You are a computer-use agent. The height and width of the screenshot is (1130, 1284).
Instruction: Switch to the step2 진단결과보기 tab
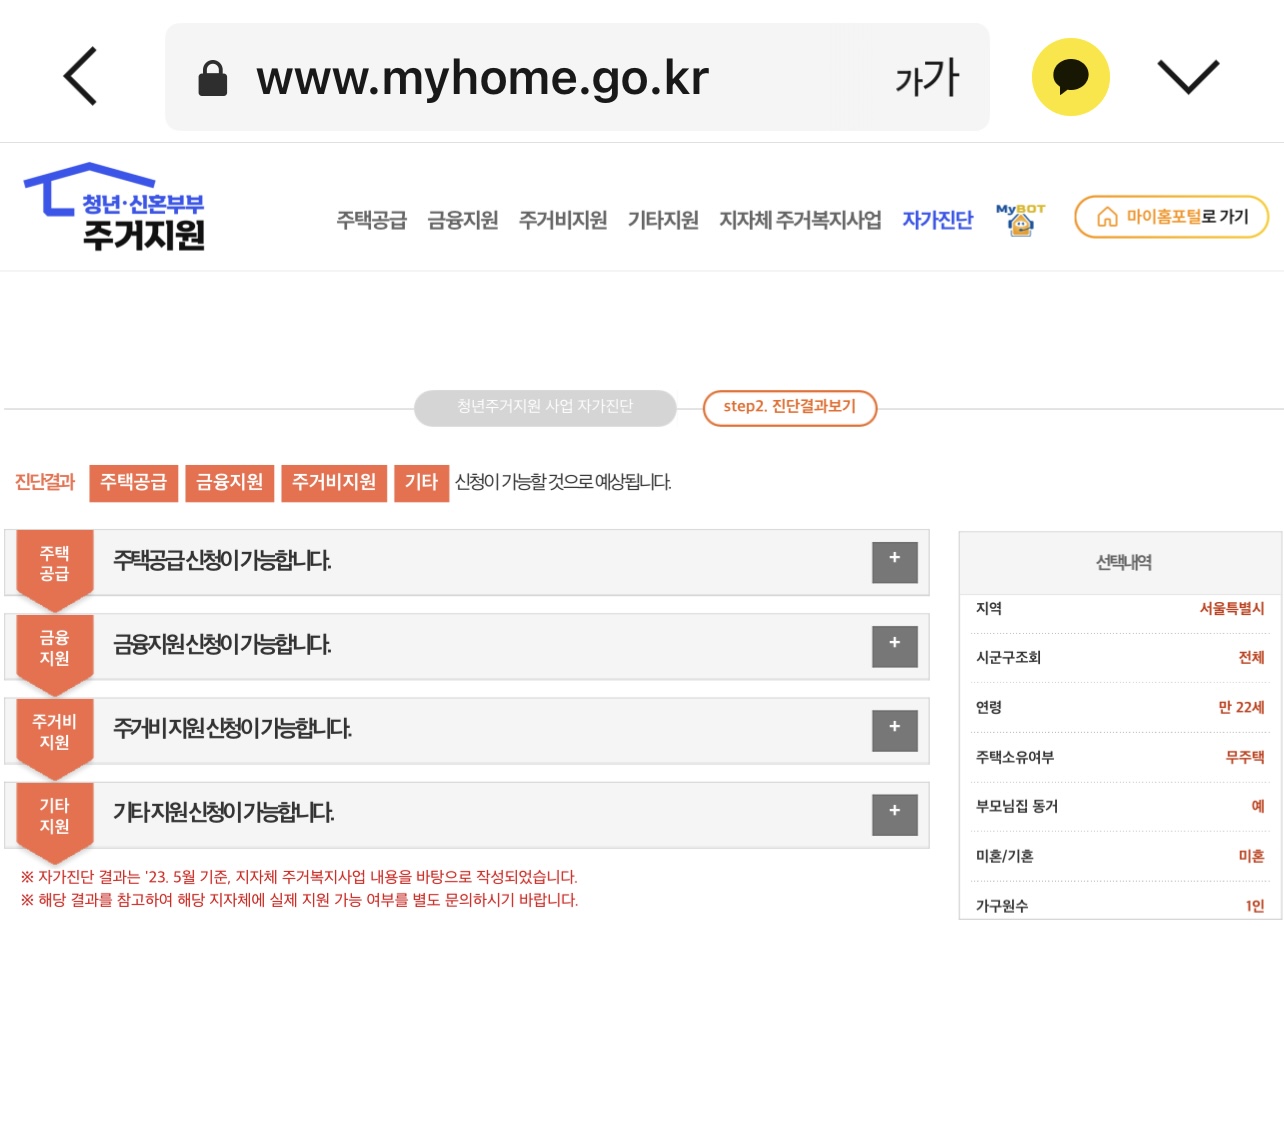pyautogui.click(x=789, y=408)
